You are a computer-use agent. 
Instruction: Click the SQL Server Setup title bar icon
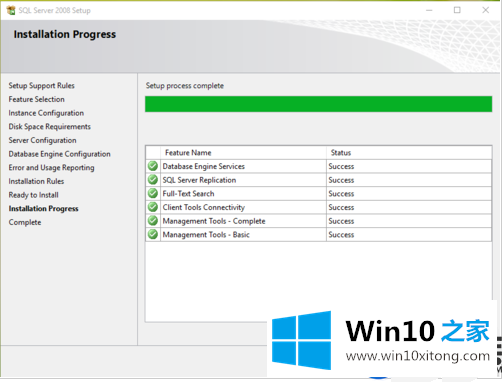pos(11,10)
